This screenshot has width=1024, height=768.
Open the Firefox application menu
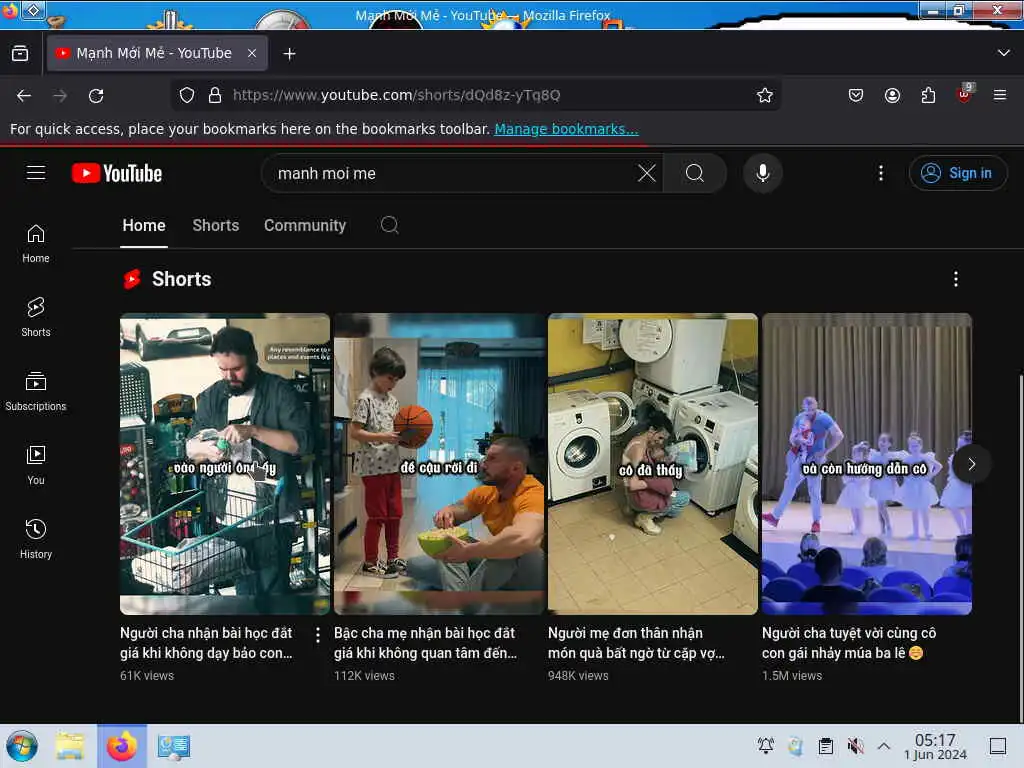(1000, 95)
